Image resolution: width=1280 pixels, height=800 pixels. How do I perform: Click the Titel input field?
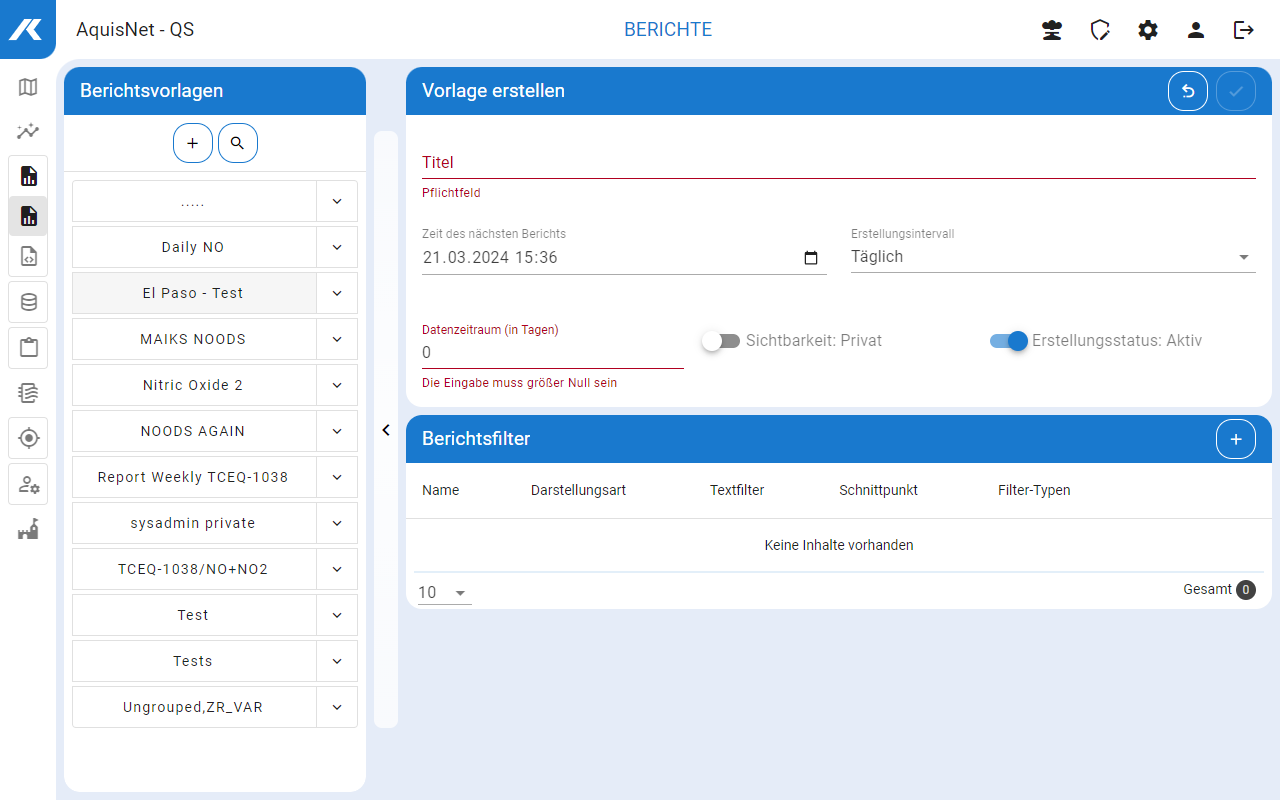coord(838,162)
